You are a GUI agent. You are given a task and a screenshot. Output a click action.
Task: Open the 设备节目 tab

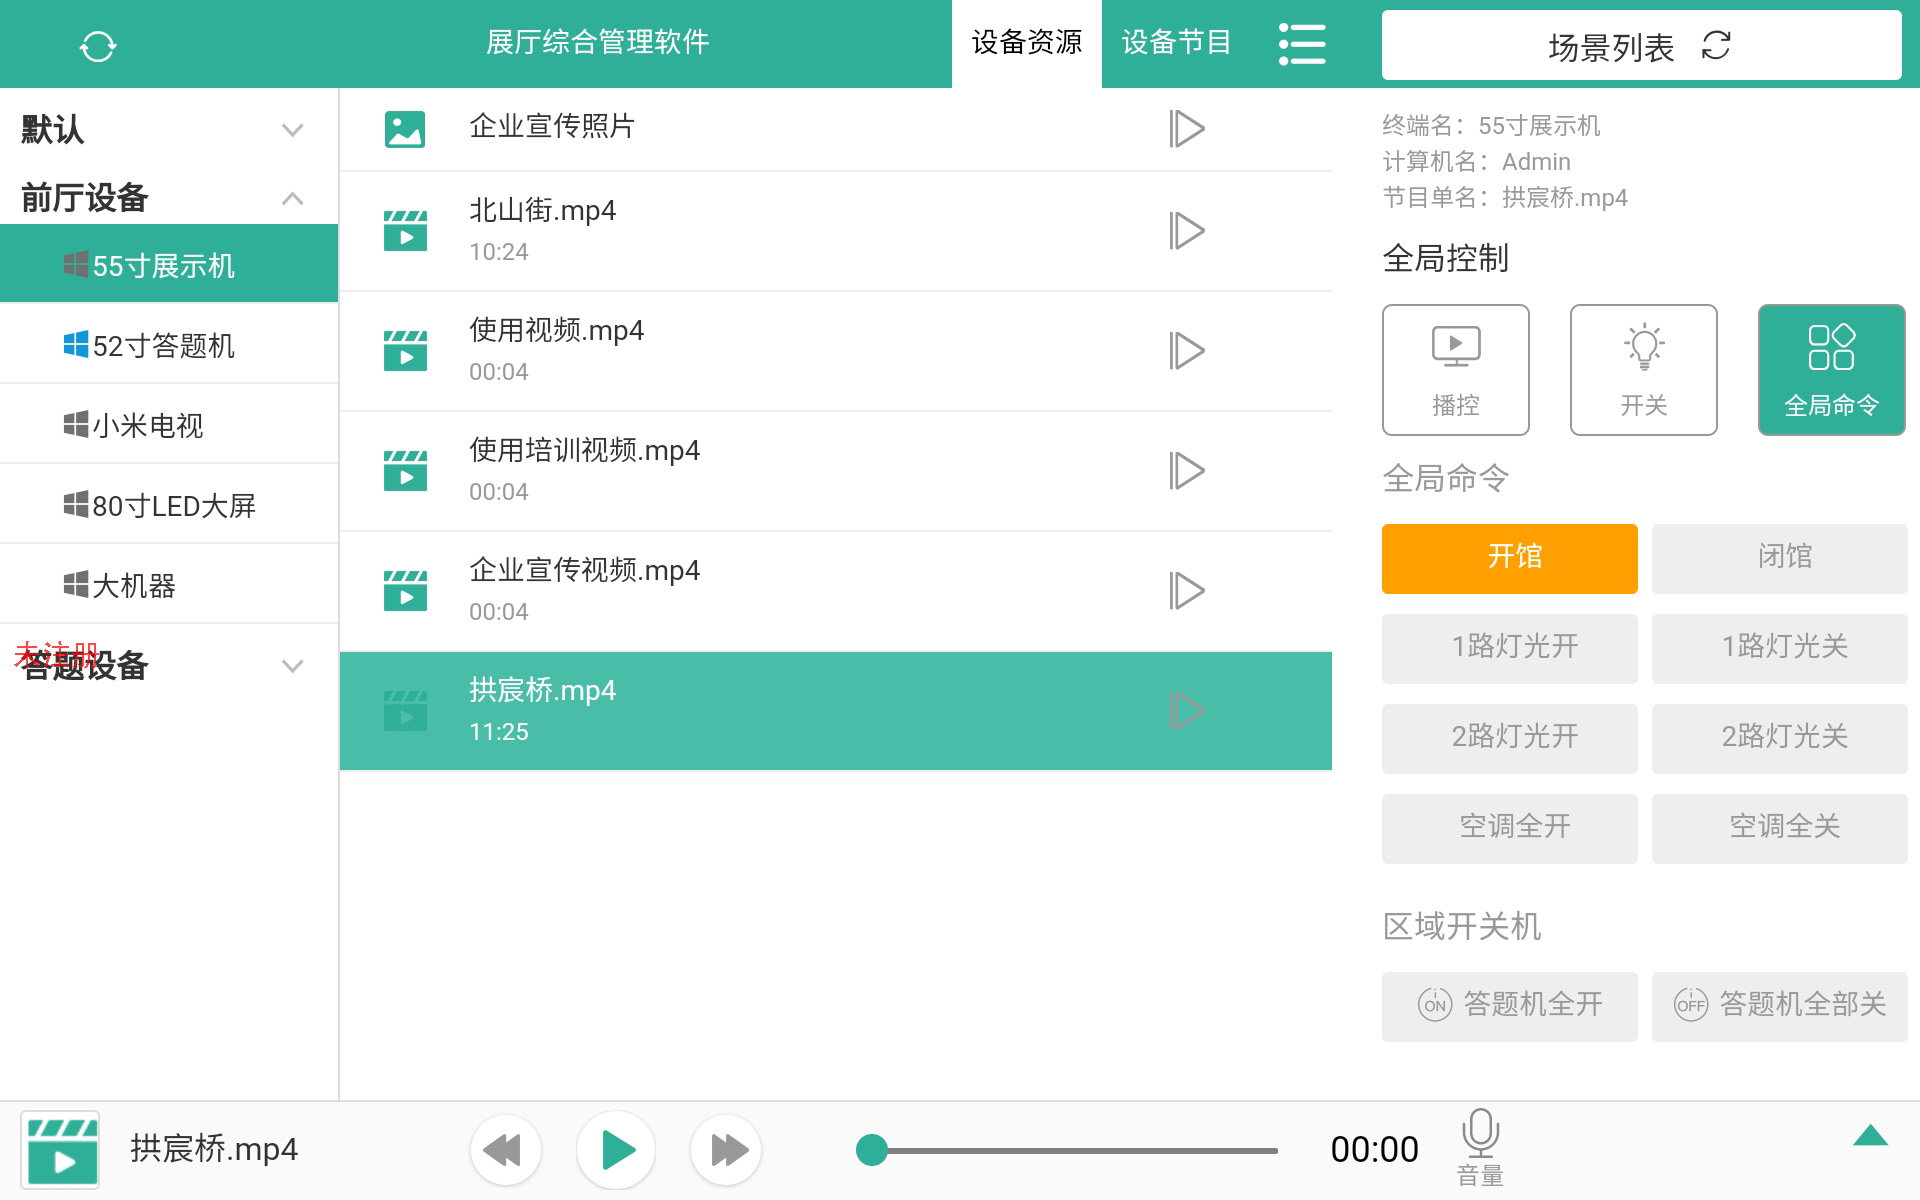coord(1176,43)
